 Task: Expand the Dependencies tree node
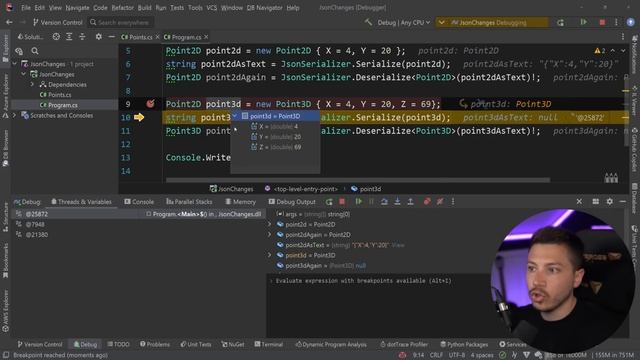tap(32, 84)
